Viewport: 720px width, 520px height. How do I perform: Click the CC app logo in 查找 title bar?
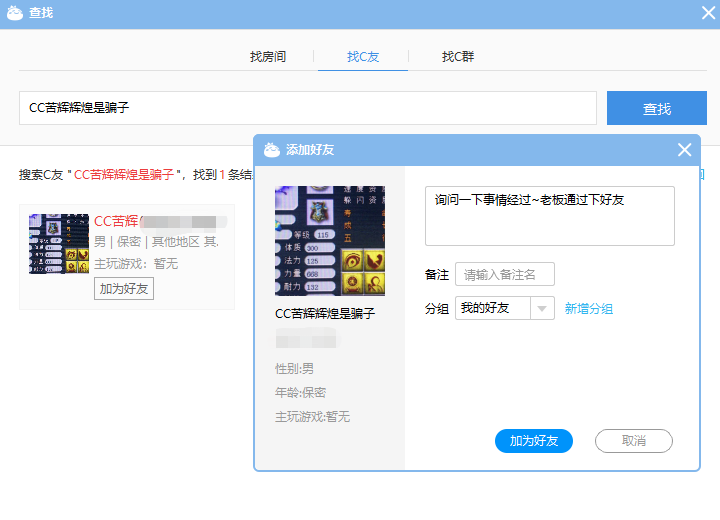[x=15, y=13]
